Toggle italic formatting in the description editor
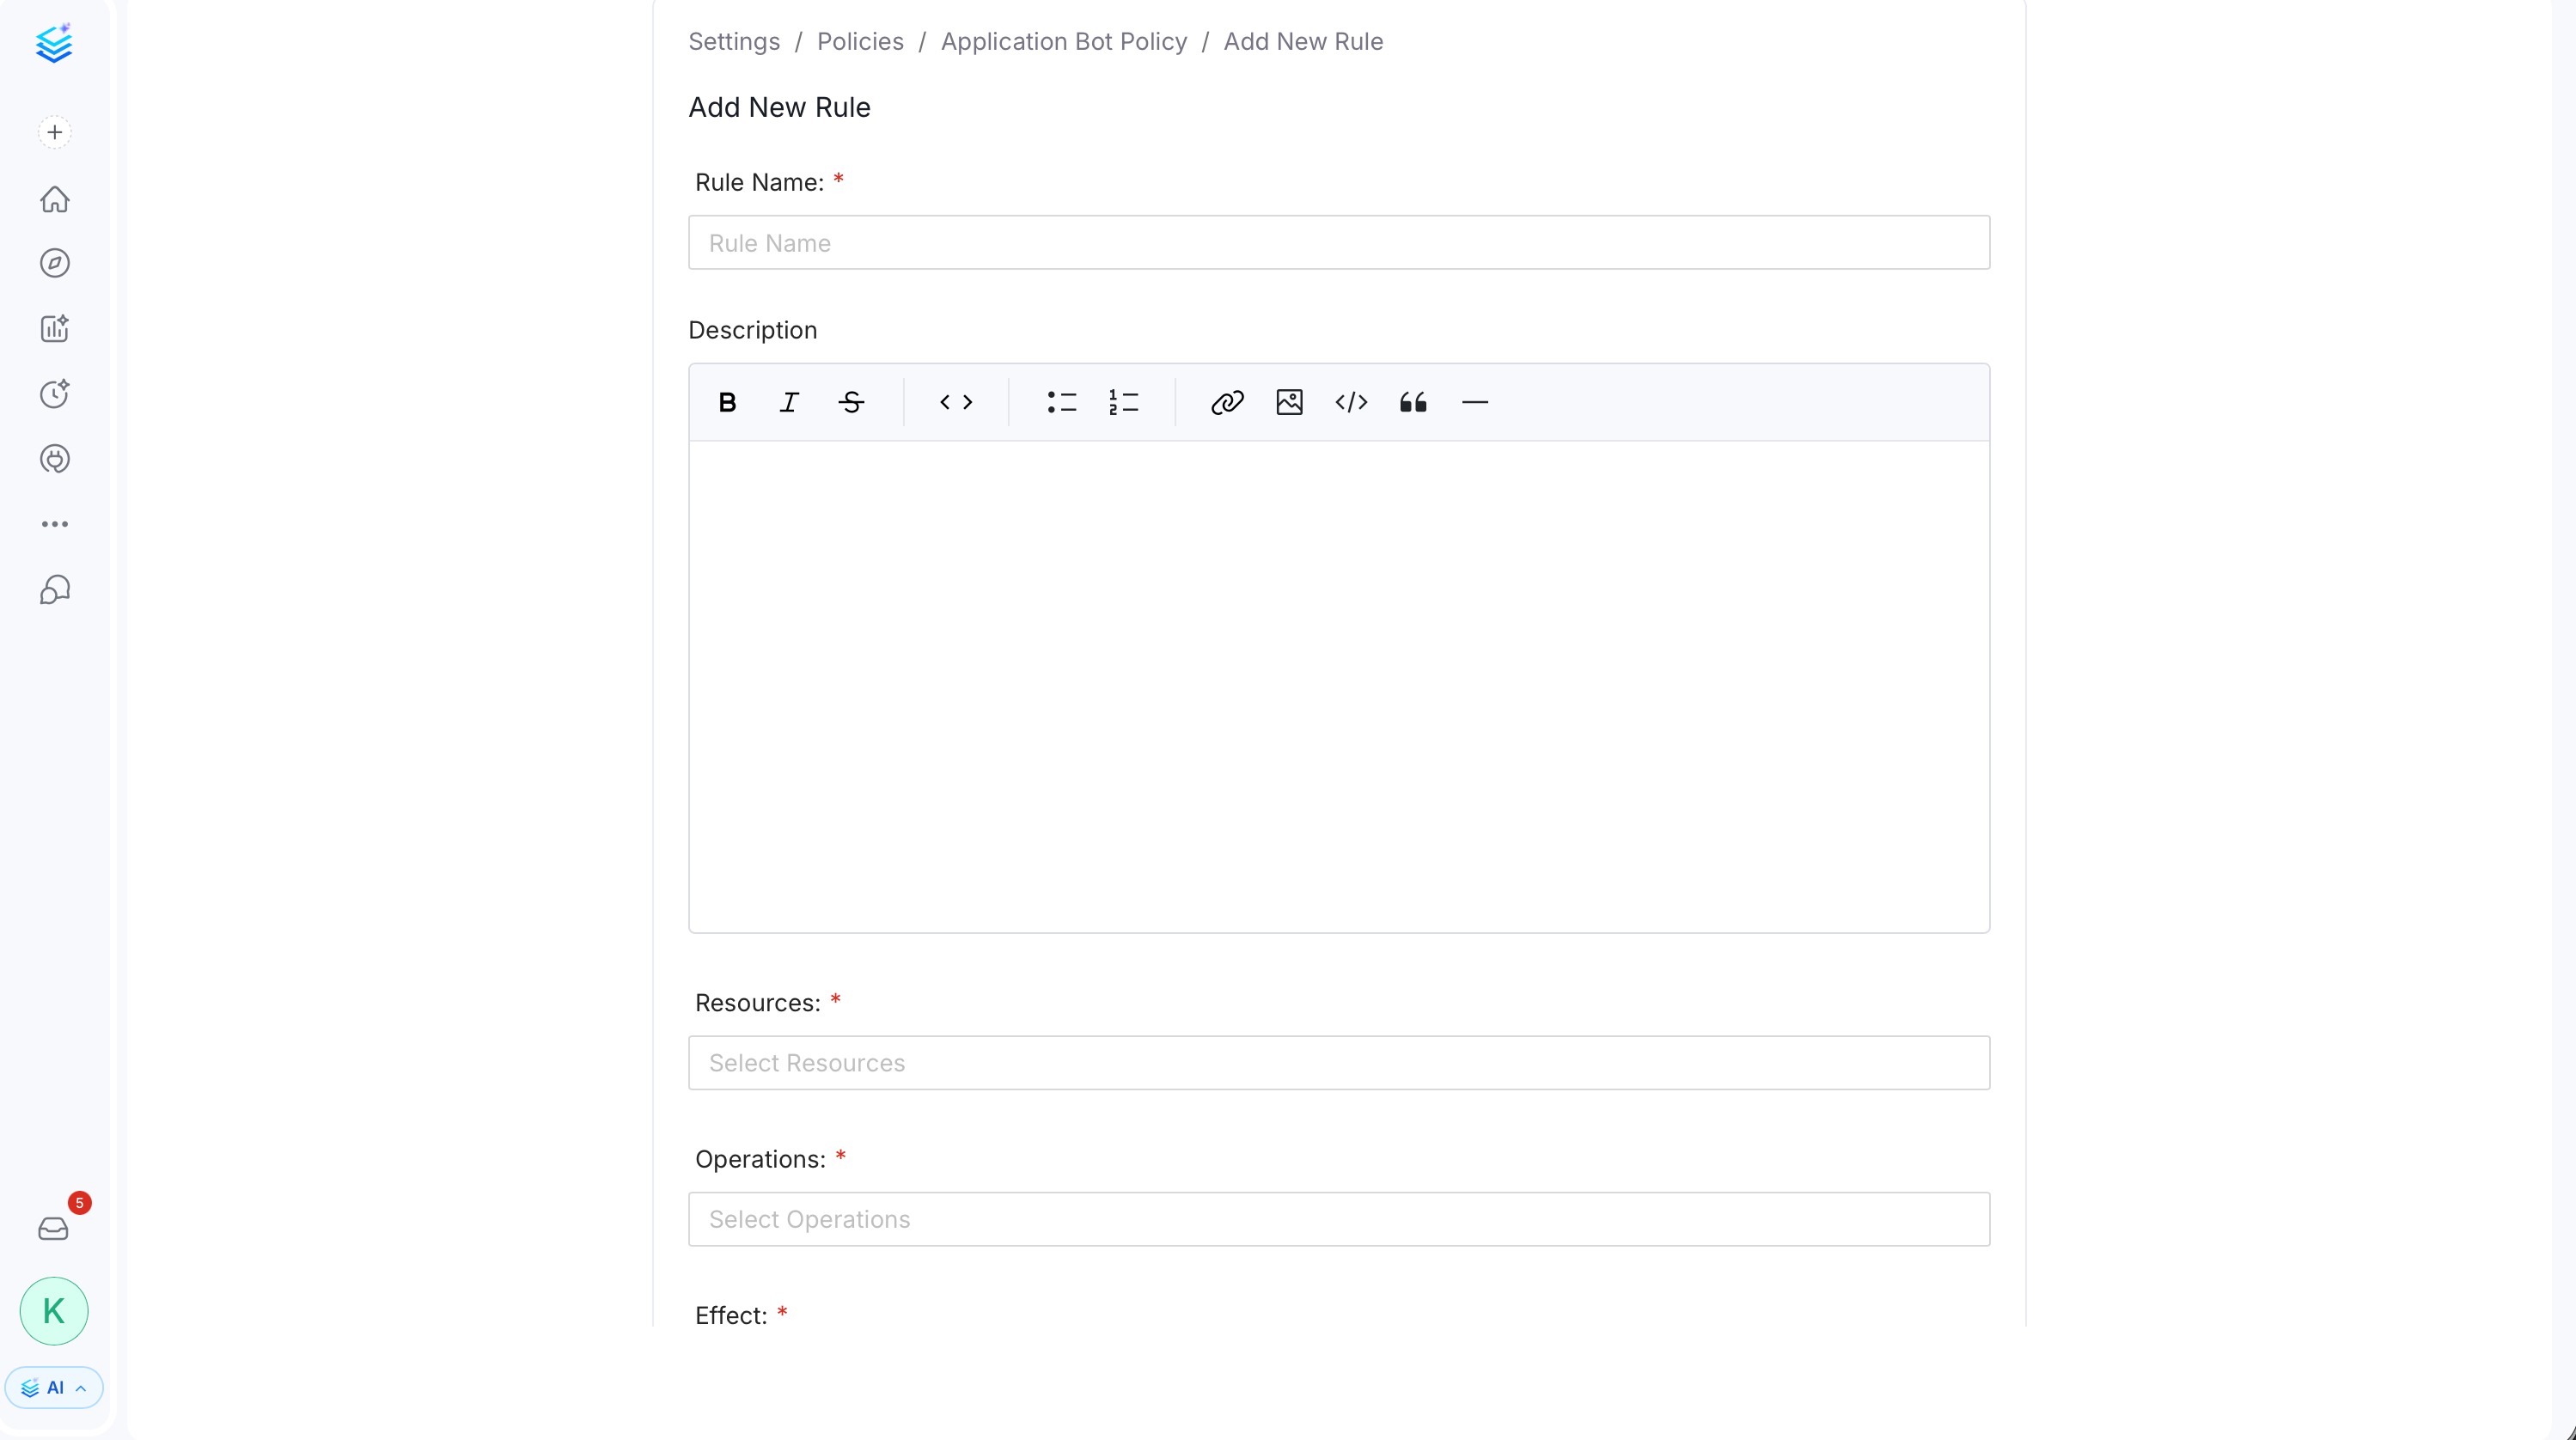Screen dimensions: 2576x1440 789,402
